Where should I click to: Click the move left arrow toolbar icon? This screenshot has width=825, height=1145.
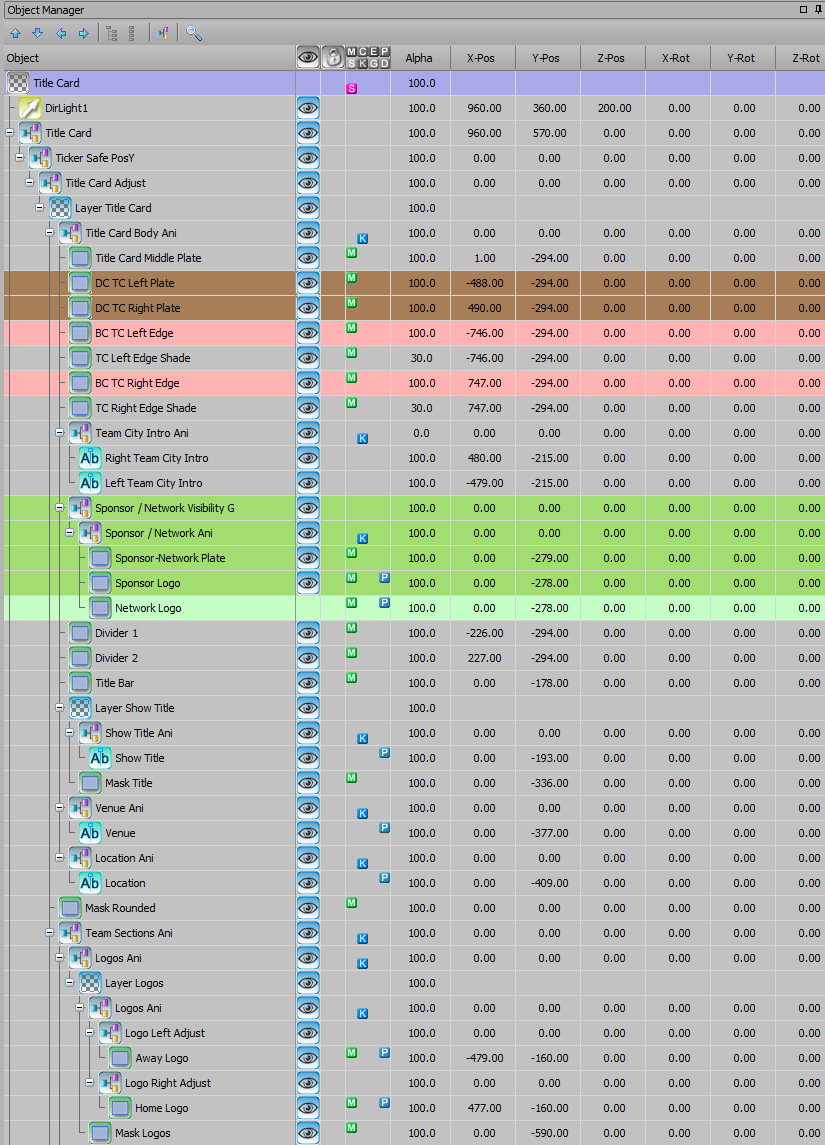point(61,34)
